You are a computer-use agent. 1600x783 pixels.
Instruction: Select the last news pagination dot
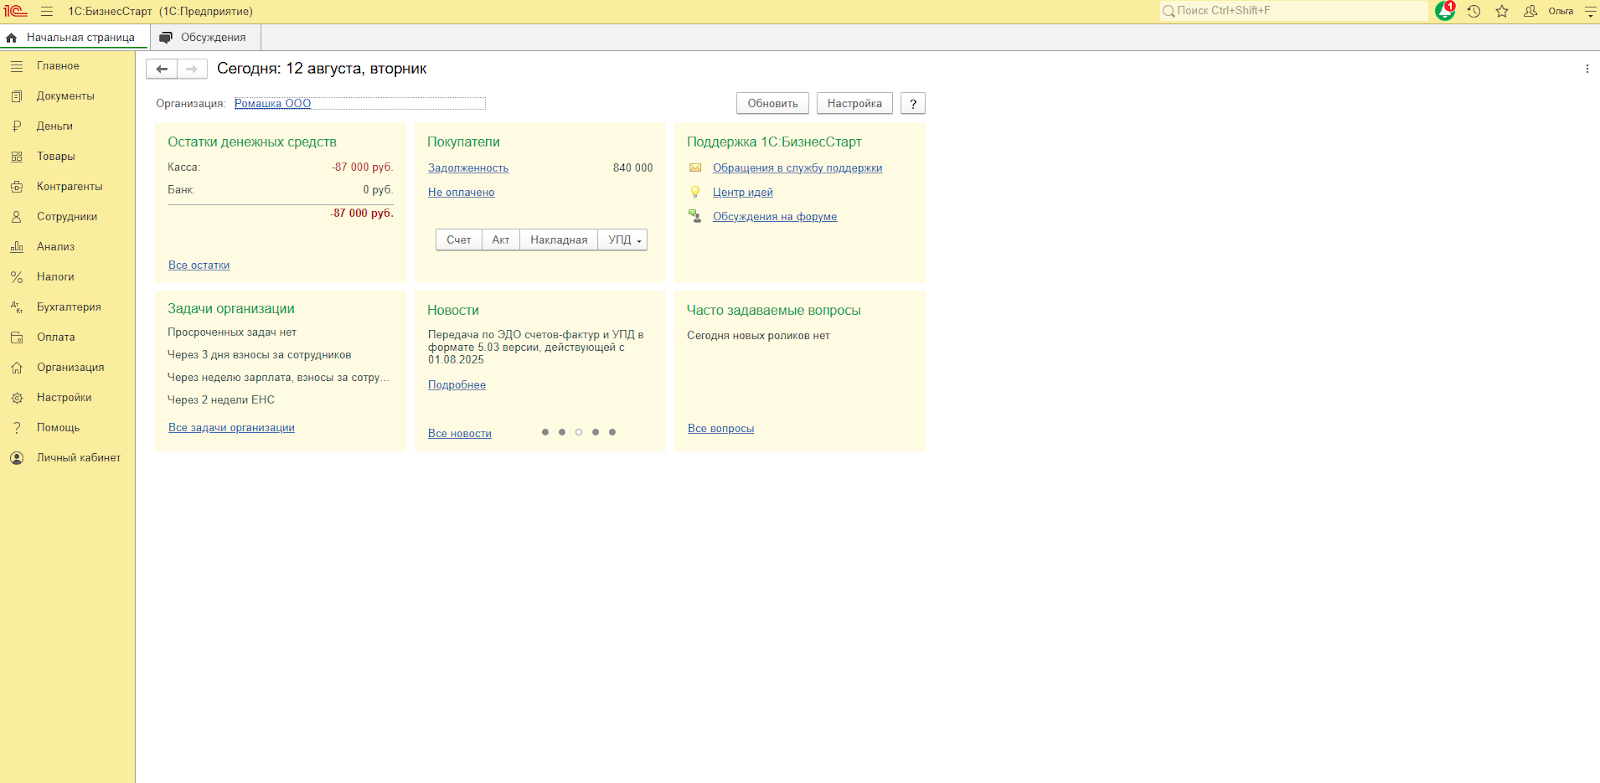612,432
